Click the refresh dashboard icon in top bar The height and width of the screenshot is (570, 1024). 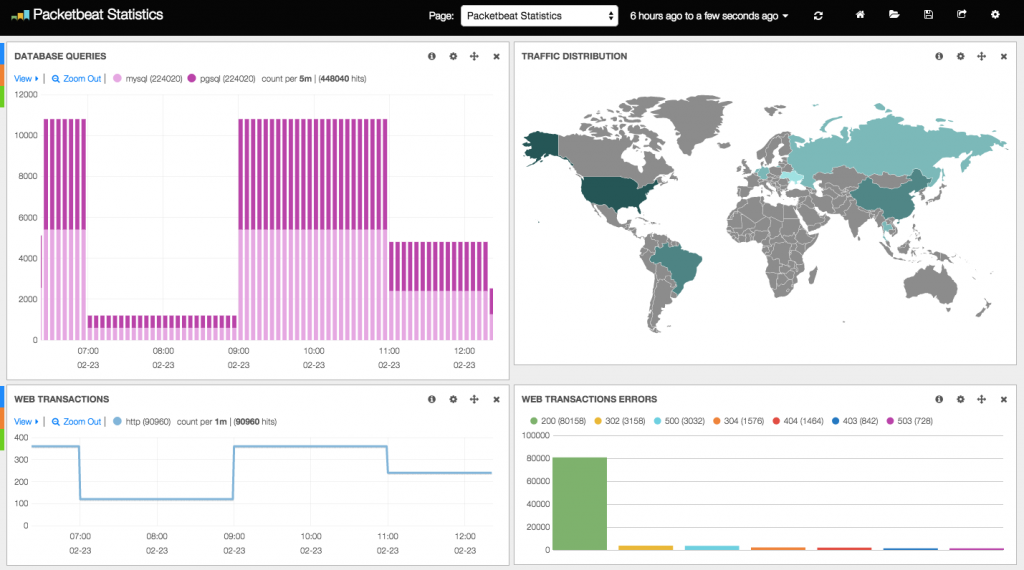pos(818,16)
